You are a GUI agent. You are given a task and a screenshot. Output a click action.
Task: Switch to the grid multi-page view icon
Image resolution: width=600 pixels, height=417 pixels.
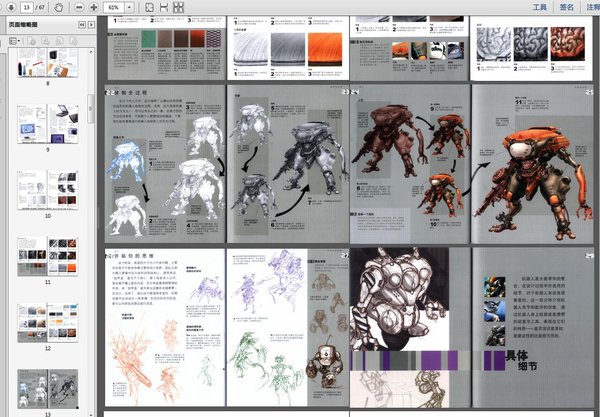pyautogui.click(x=178, y=7)
